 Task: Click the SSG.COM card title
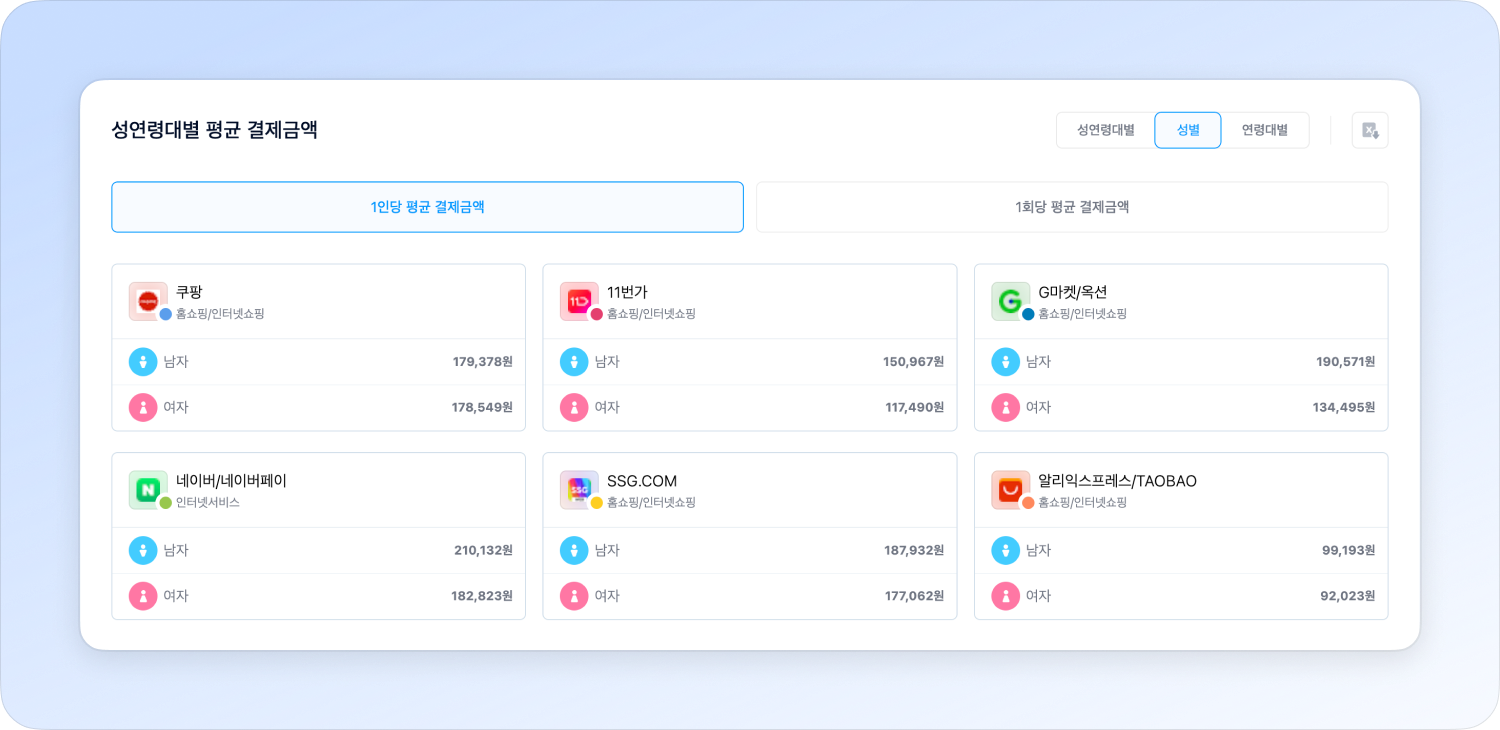(x=642, y=481)
